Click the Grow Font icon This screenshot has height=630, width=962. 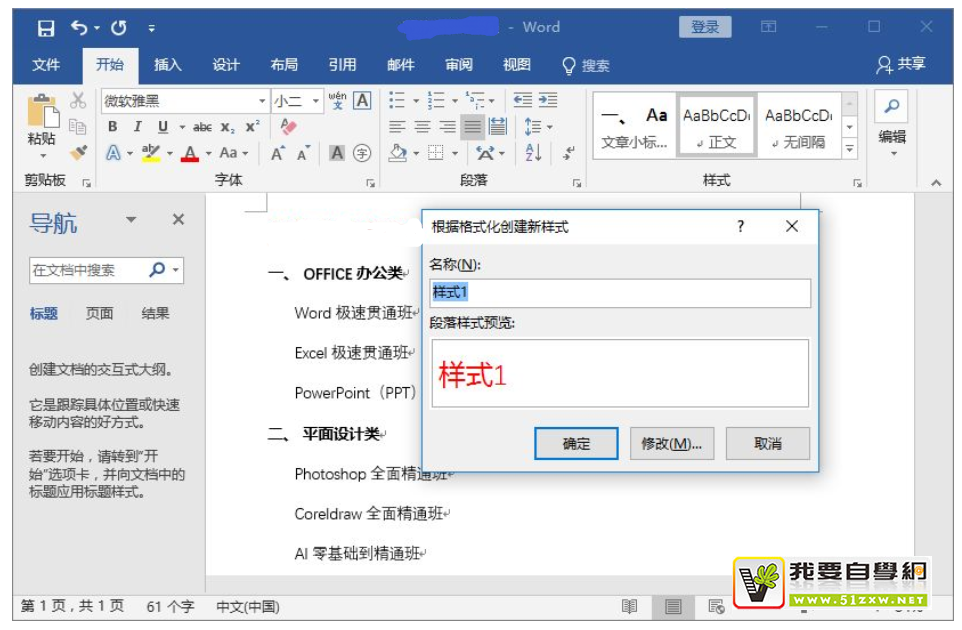tap(277, 153)
